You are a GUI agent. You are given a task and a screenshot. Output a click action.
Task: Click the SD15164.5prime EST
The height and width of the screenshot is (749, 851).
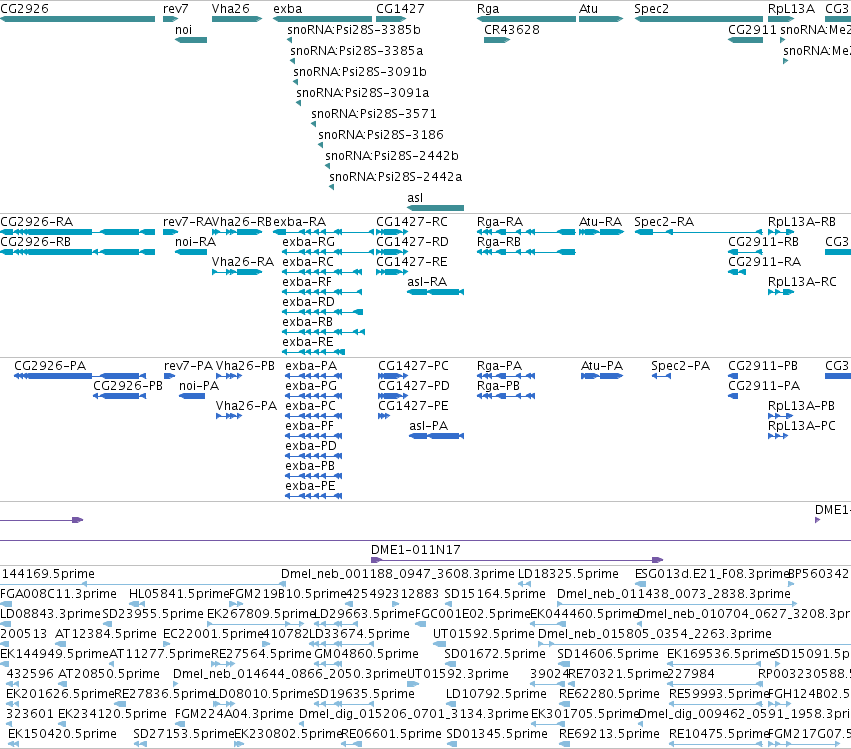tap(448, 604)
